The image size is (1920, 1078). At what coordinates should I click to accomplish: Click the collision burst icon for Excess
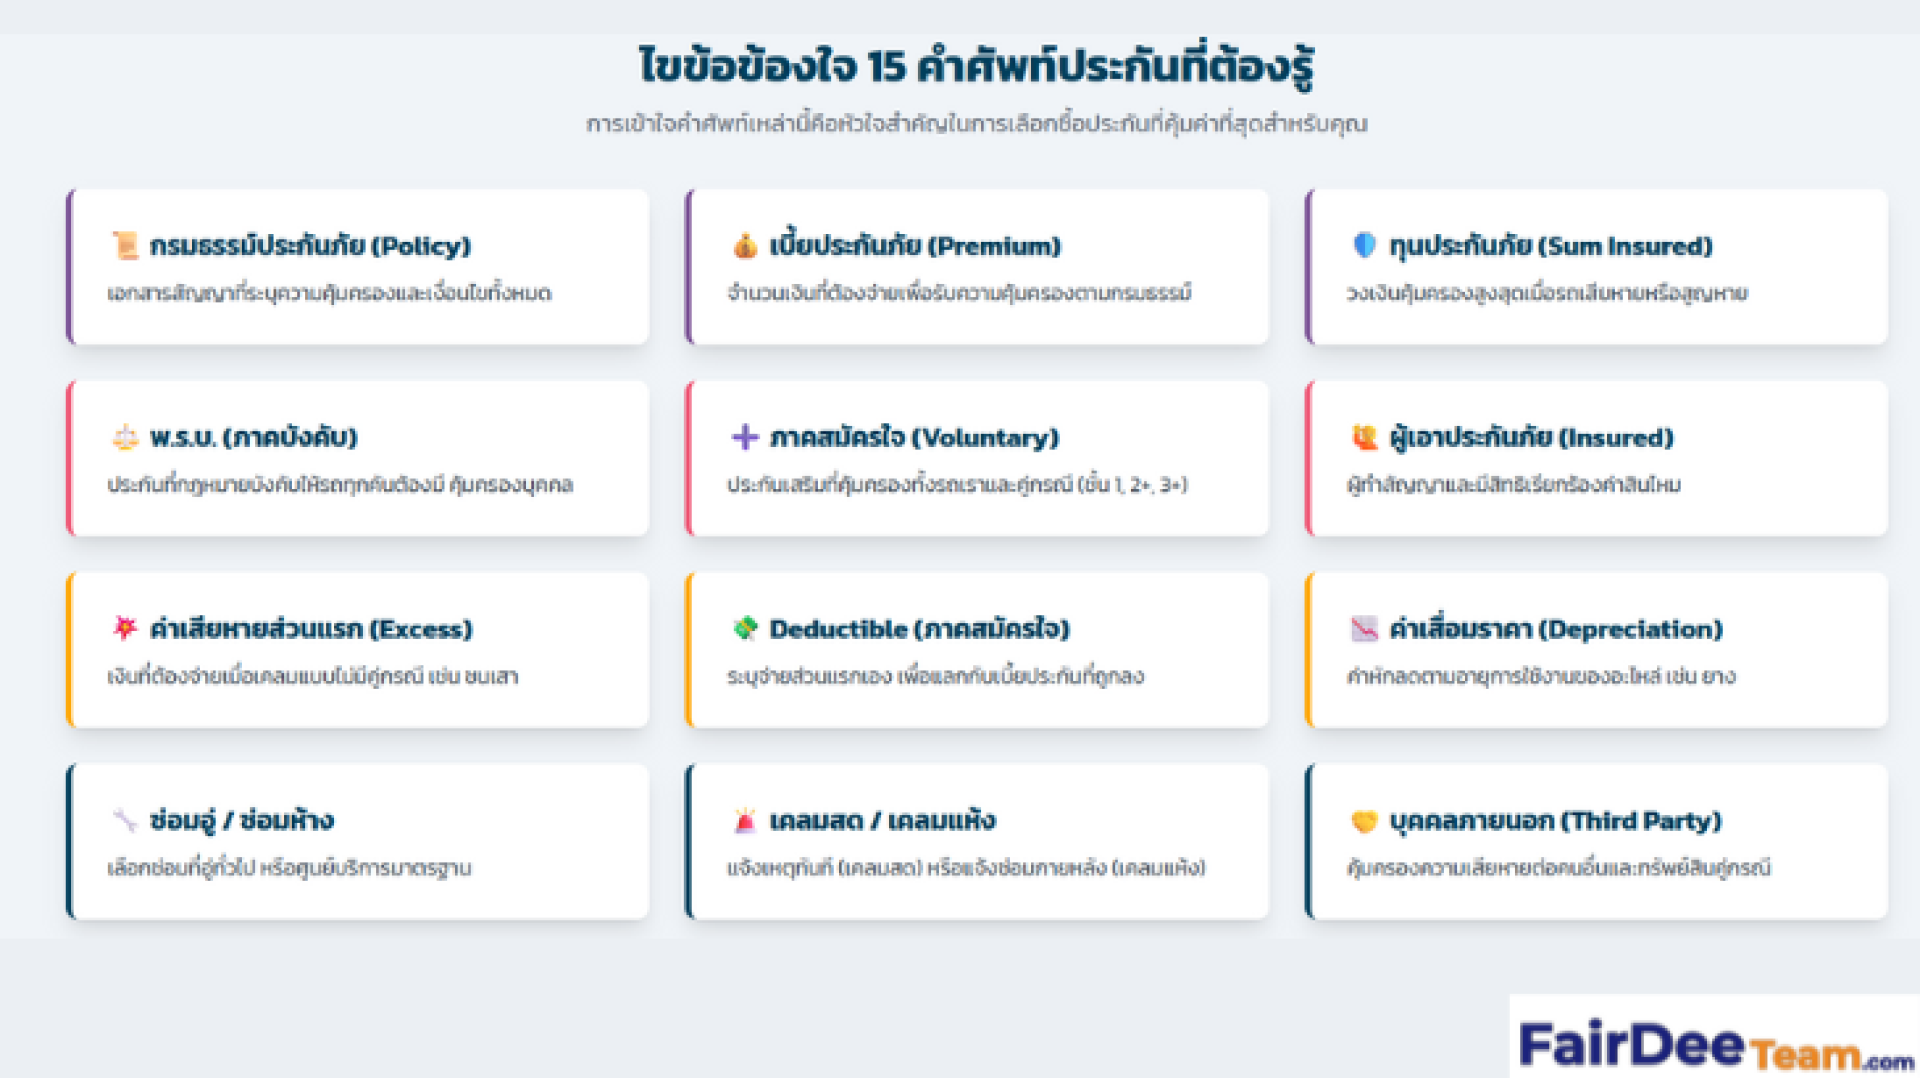125,628
